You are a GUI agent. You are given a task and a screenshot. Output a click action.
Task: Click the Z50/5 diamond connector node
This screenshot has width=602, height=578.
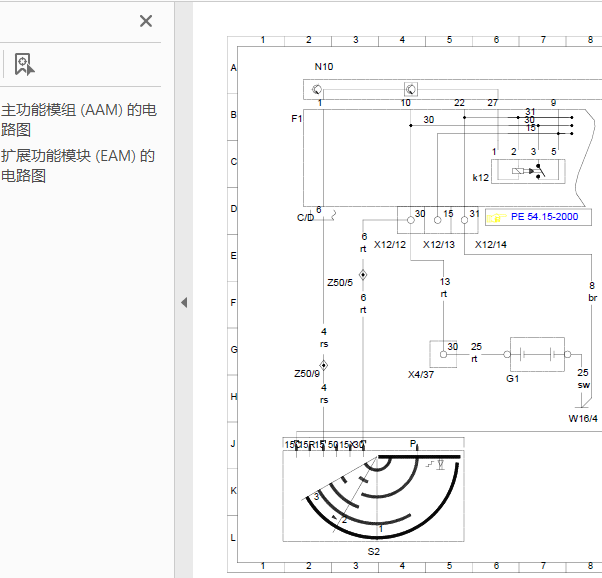tap(363, 274)
